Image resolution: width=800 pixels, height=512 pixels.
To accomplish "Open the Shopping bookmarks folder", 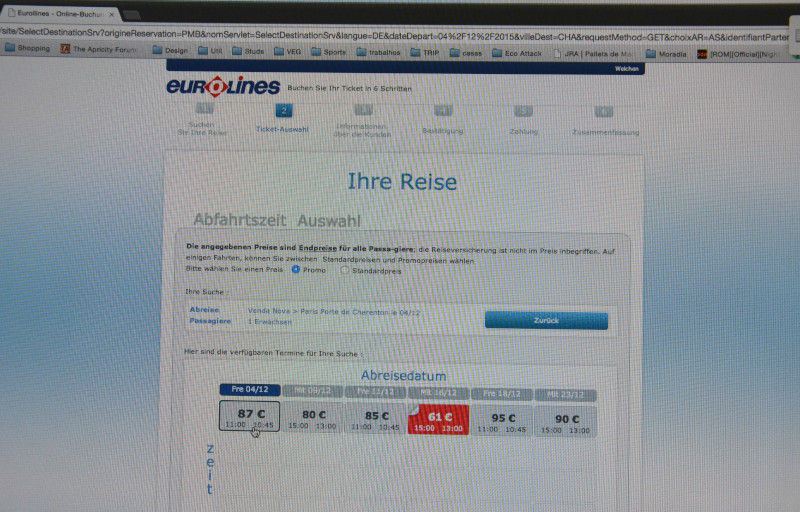I will (x=27, y=48).
